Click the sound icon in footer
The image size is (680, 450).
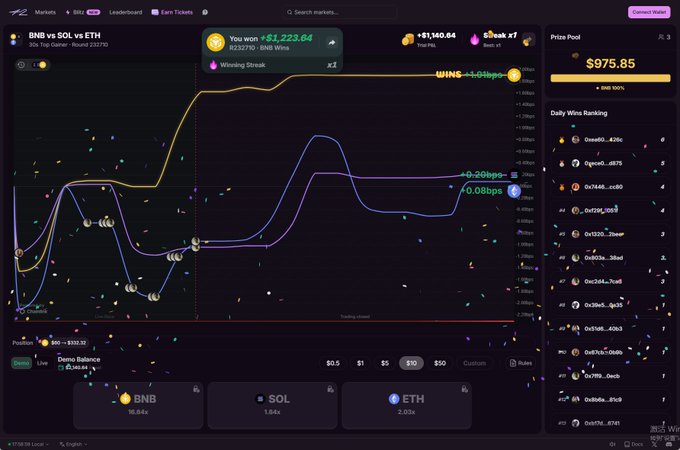(x=612, y=444)
